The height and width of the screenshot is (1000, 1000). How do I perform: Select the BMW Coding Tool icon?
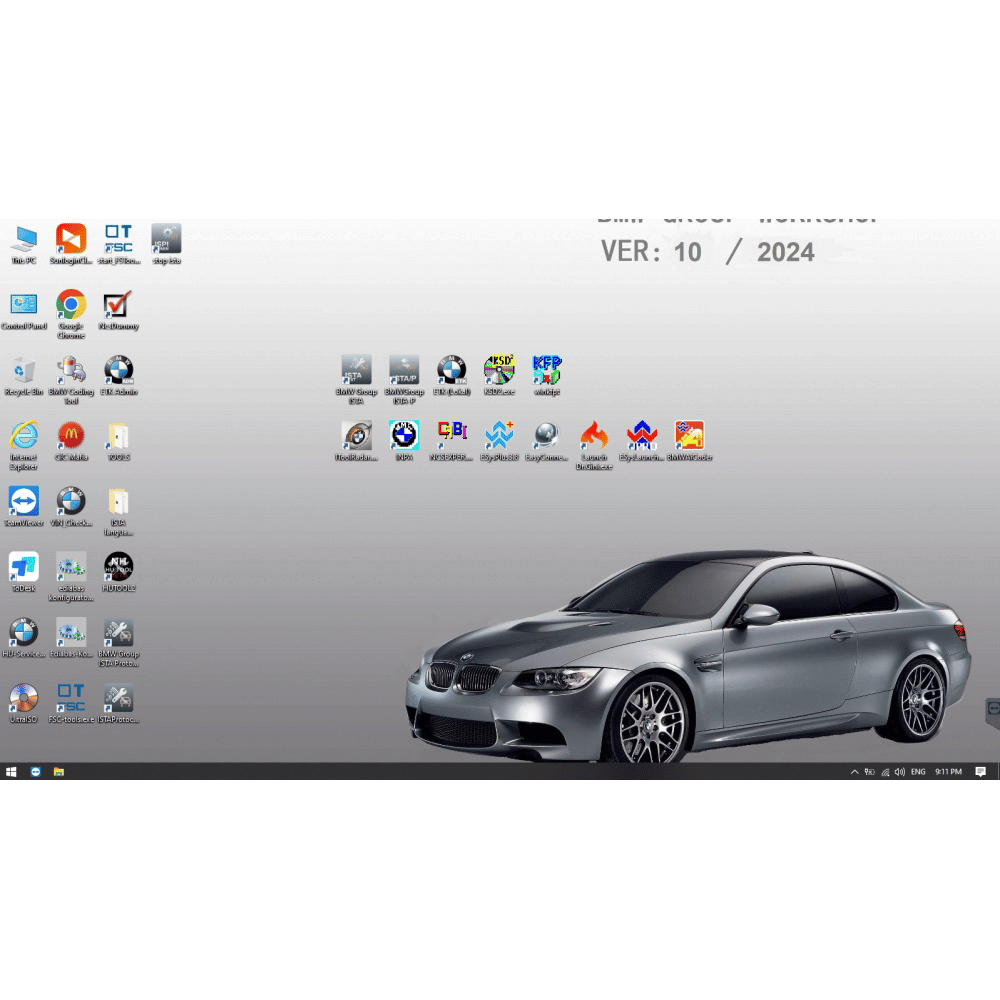[71, 371]
